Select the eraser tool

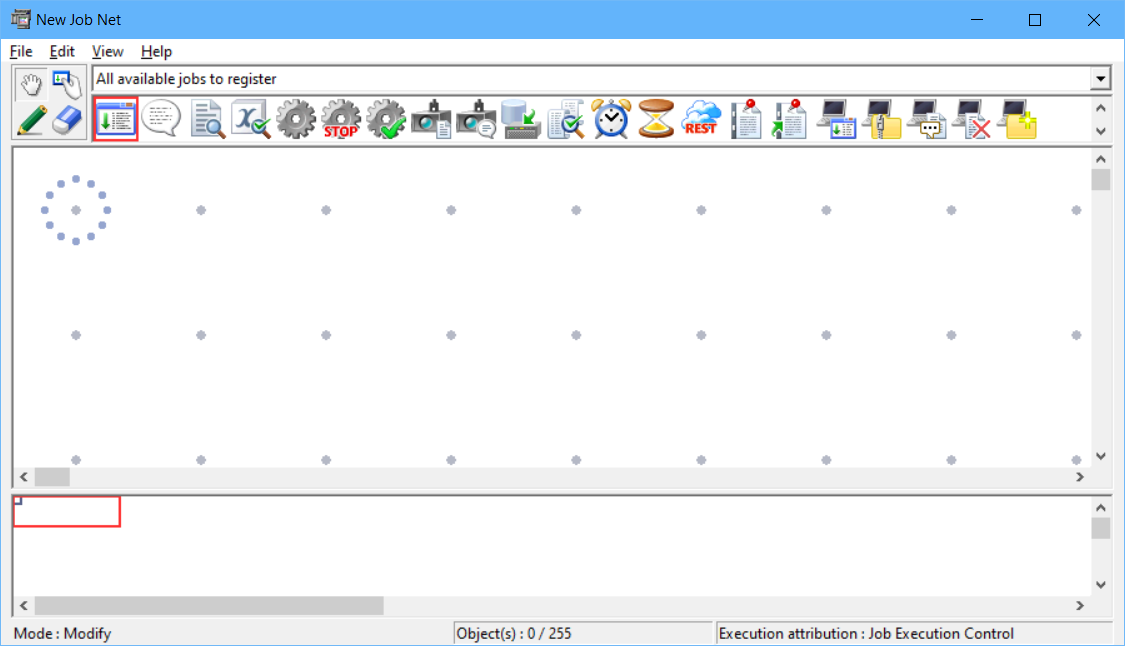point(67,120)
